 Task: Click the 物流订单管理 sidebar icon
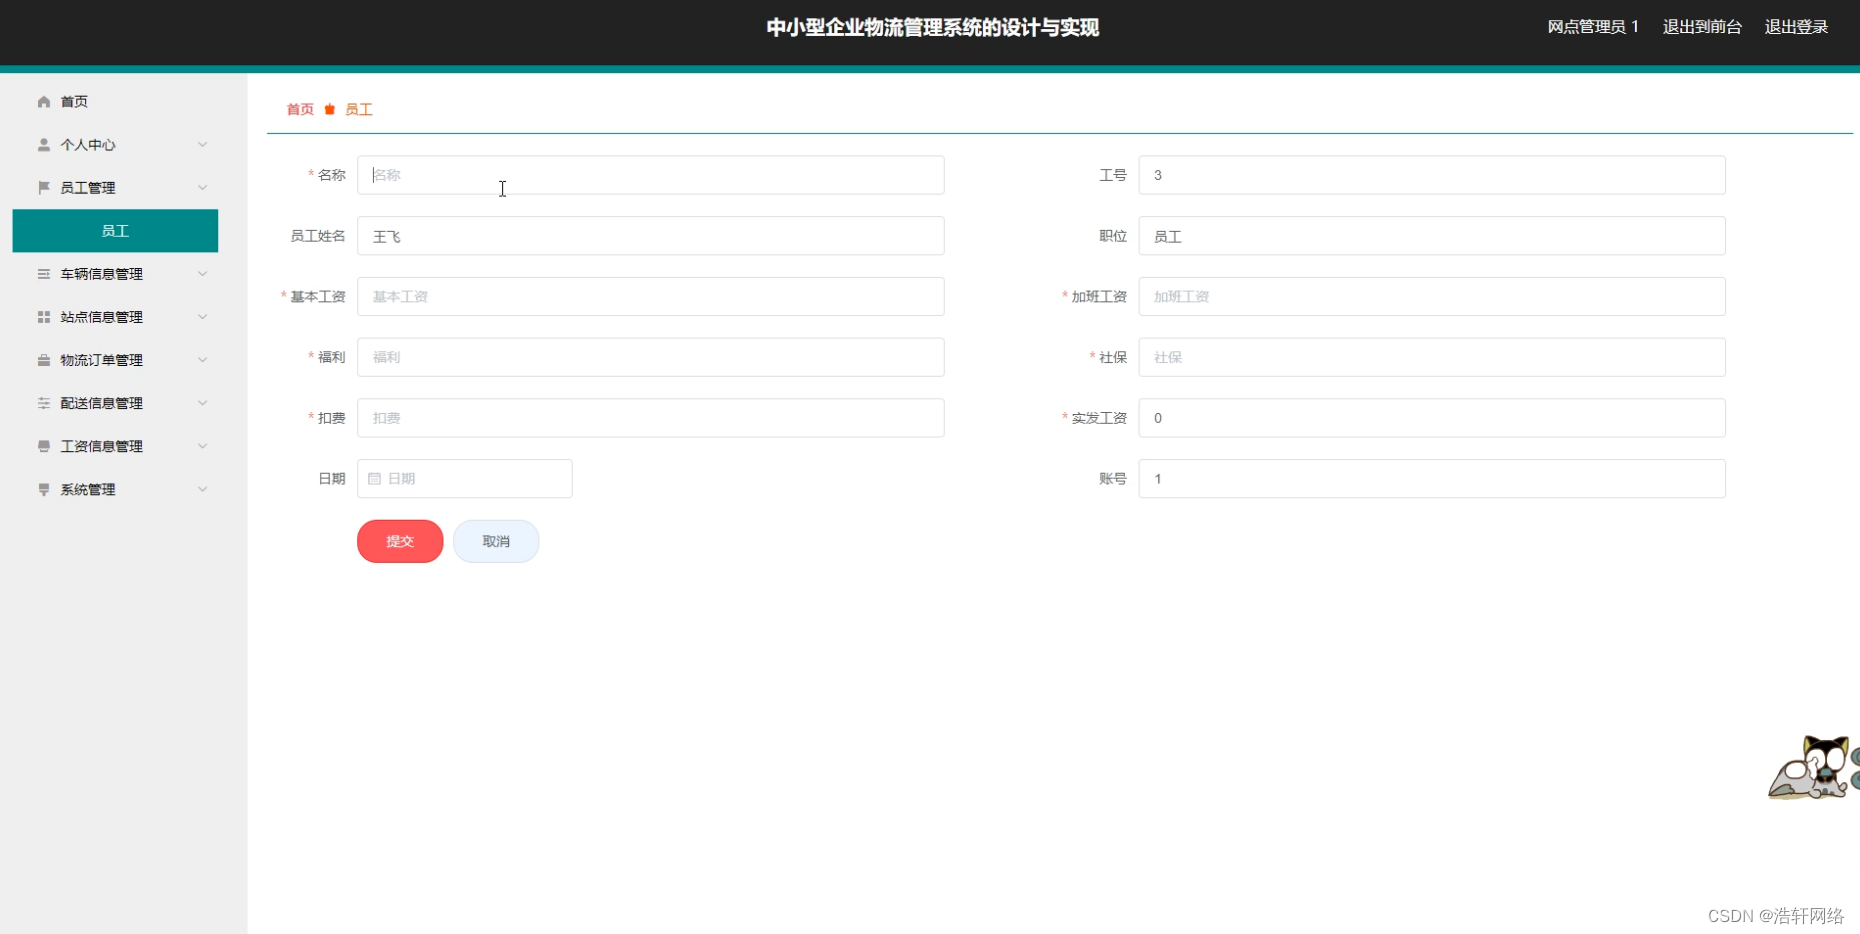pos(43,359)
